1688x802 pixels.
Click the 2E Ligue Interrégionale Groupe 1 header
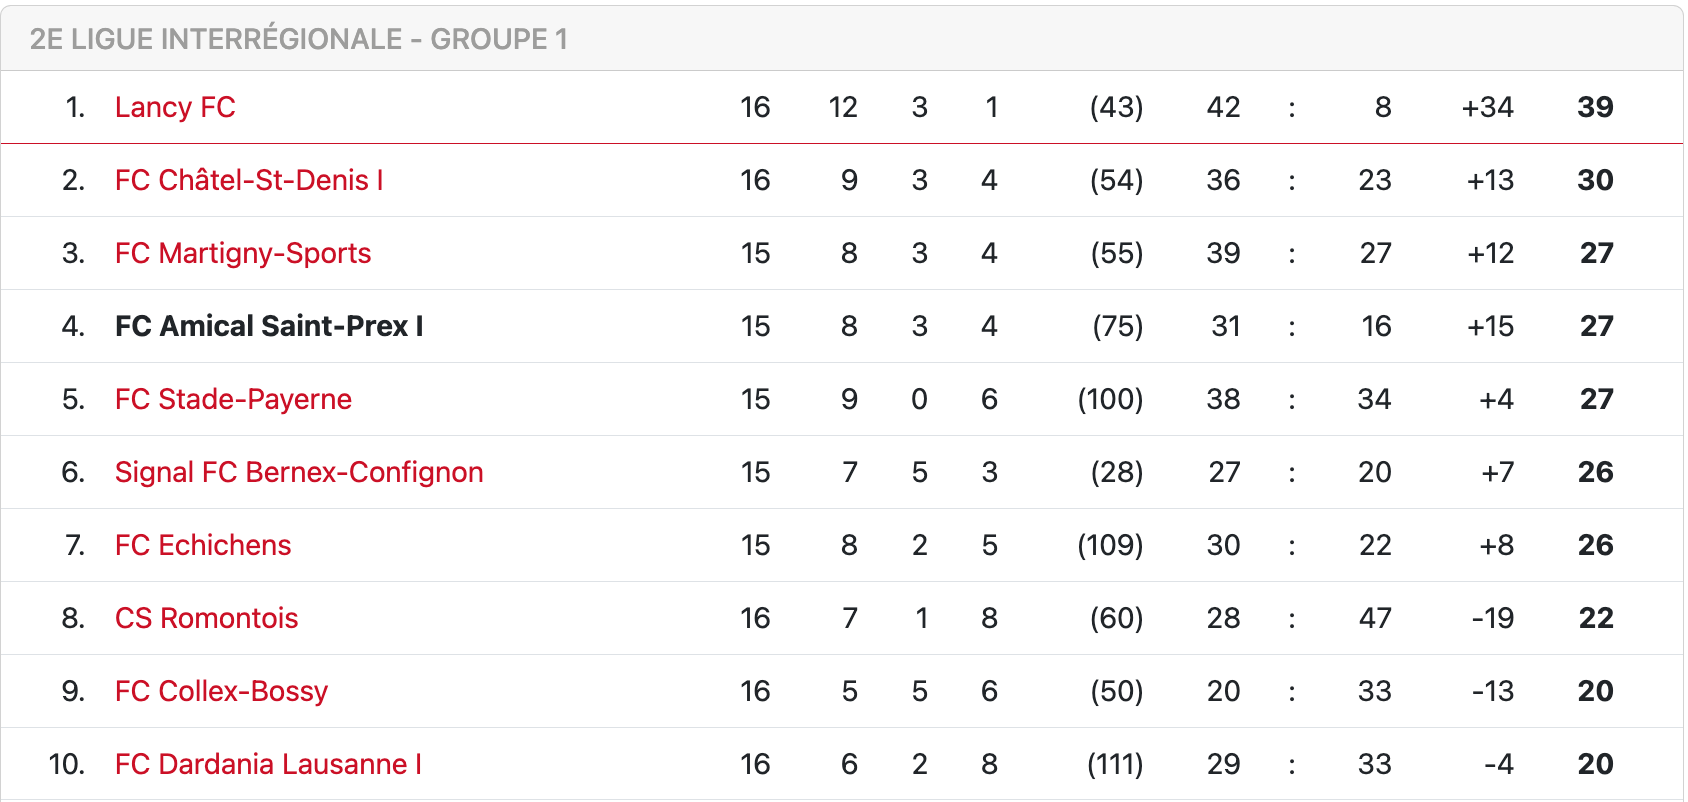pyautogui.click(x=299, y=39)
